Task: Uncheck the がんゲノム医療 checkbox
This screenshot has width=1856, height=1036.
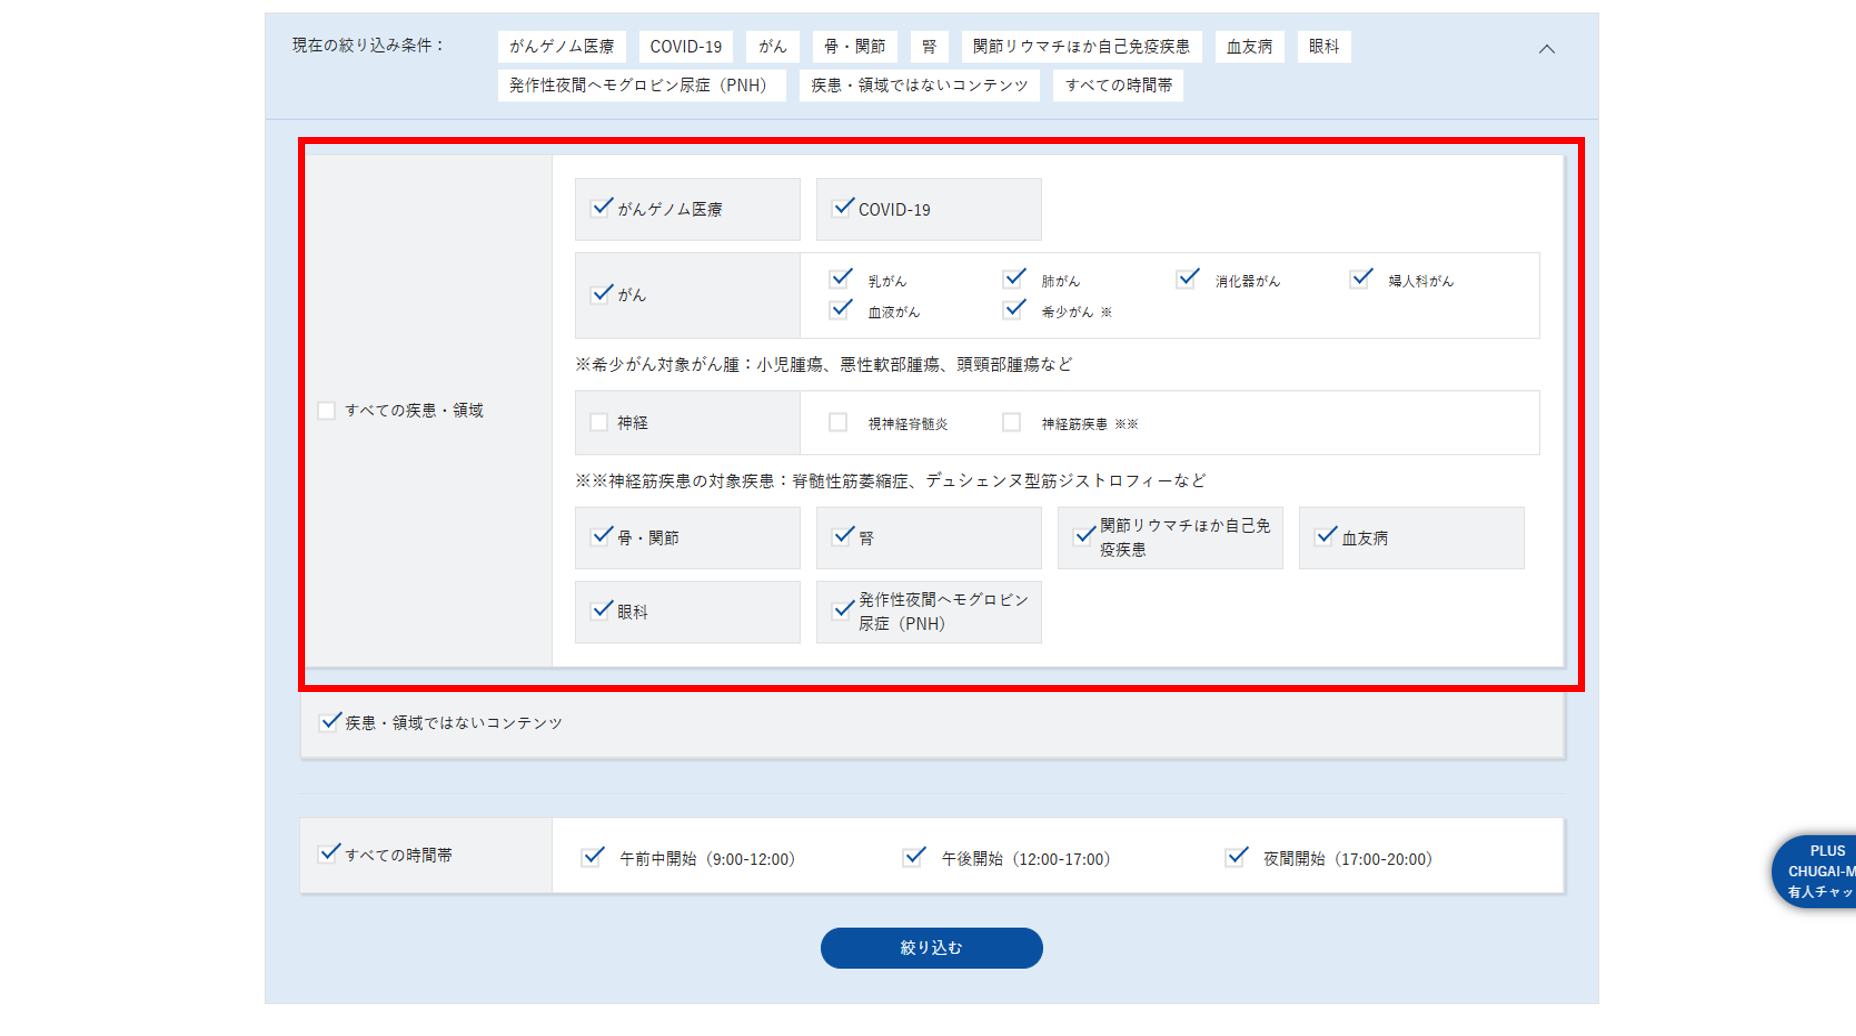Action: pyautogui.click(x=601, y=208)
